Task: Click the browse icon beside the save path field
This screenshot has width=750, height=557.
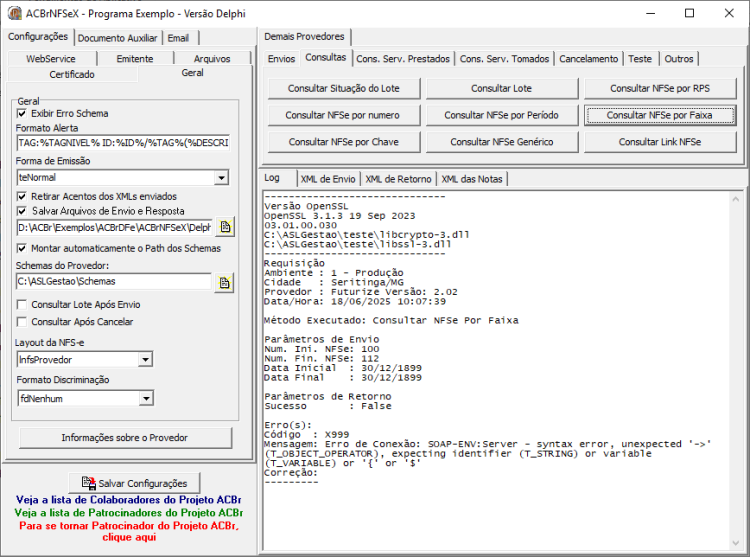Action: (225, 227)
